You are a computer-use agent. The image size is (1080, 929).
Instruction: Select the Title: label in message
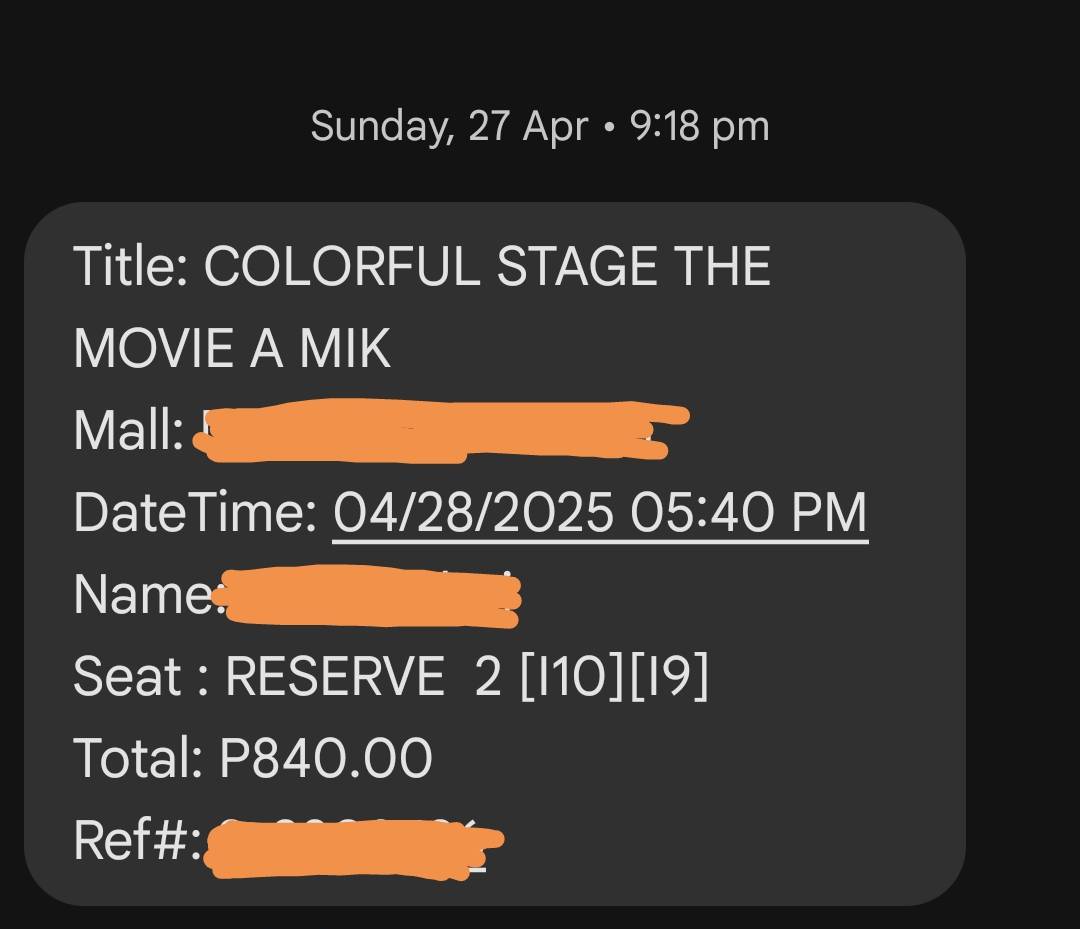point(131,266)
